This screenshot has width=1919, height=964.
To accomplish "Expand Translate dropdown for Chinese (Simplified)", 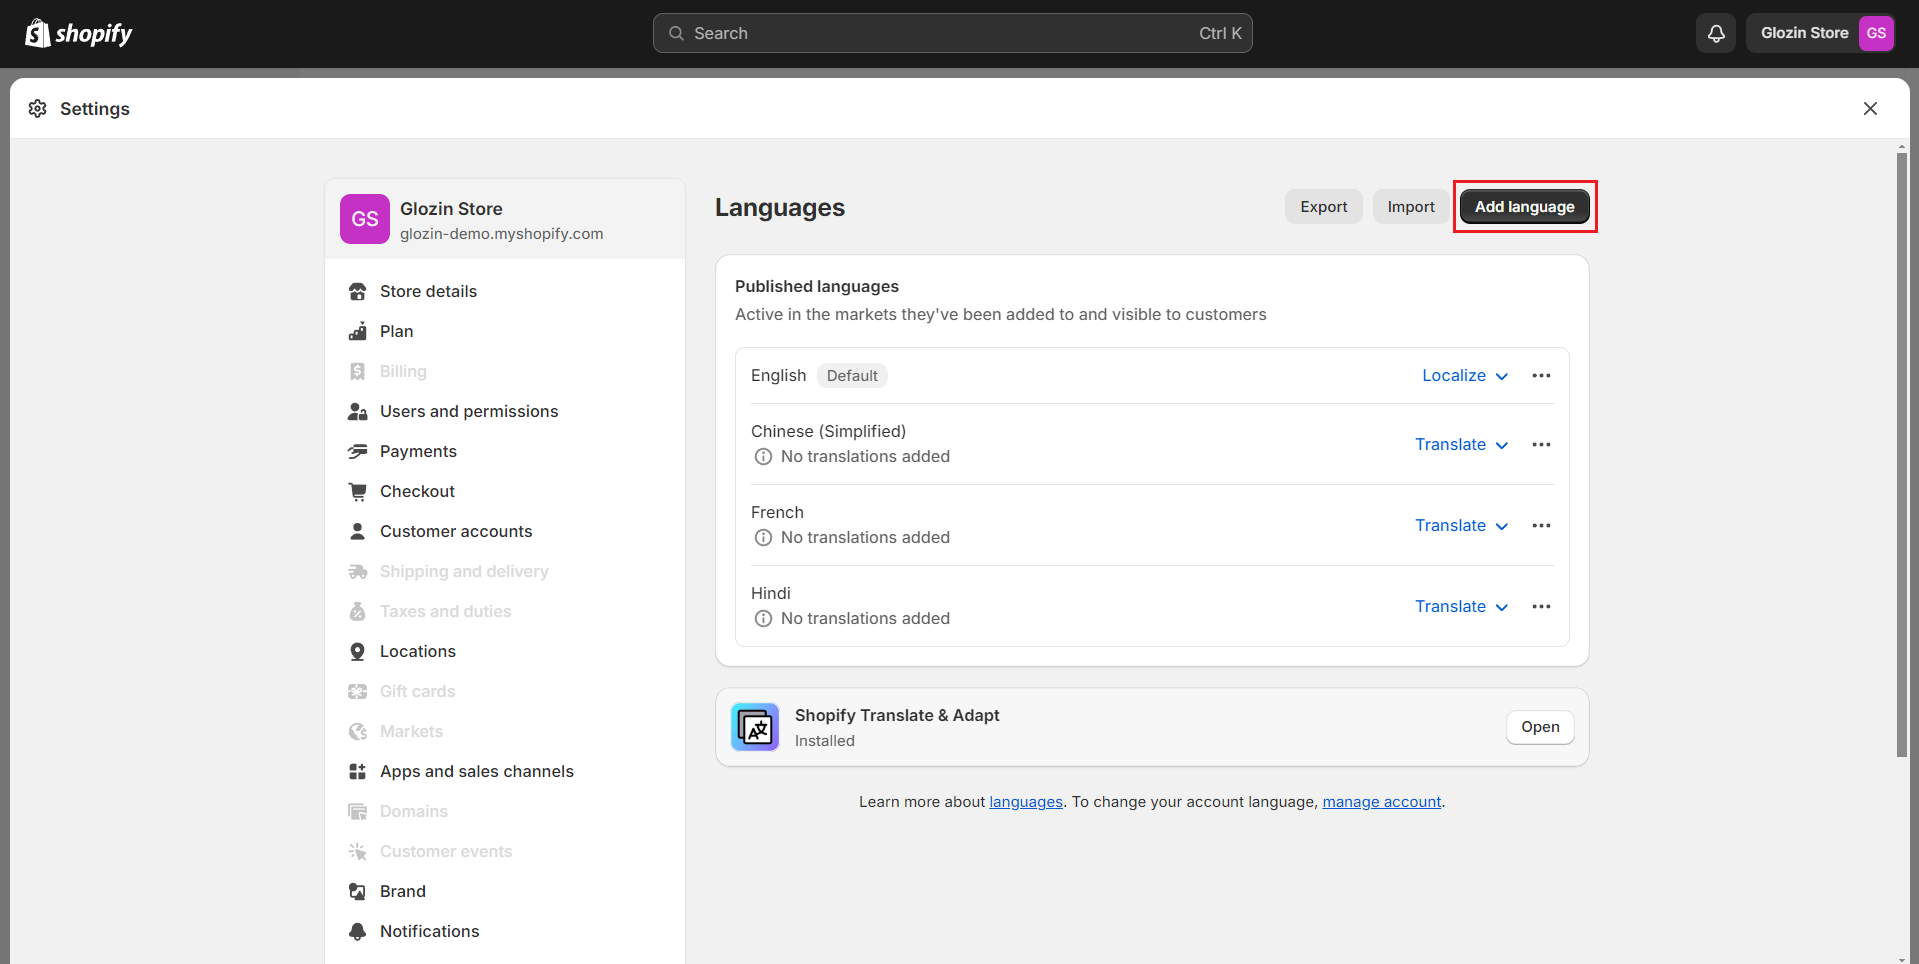I will [x=1460, y=445].
